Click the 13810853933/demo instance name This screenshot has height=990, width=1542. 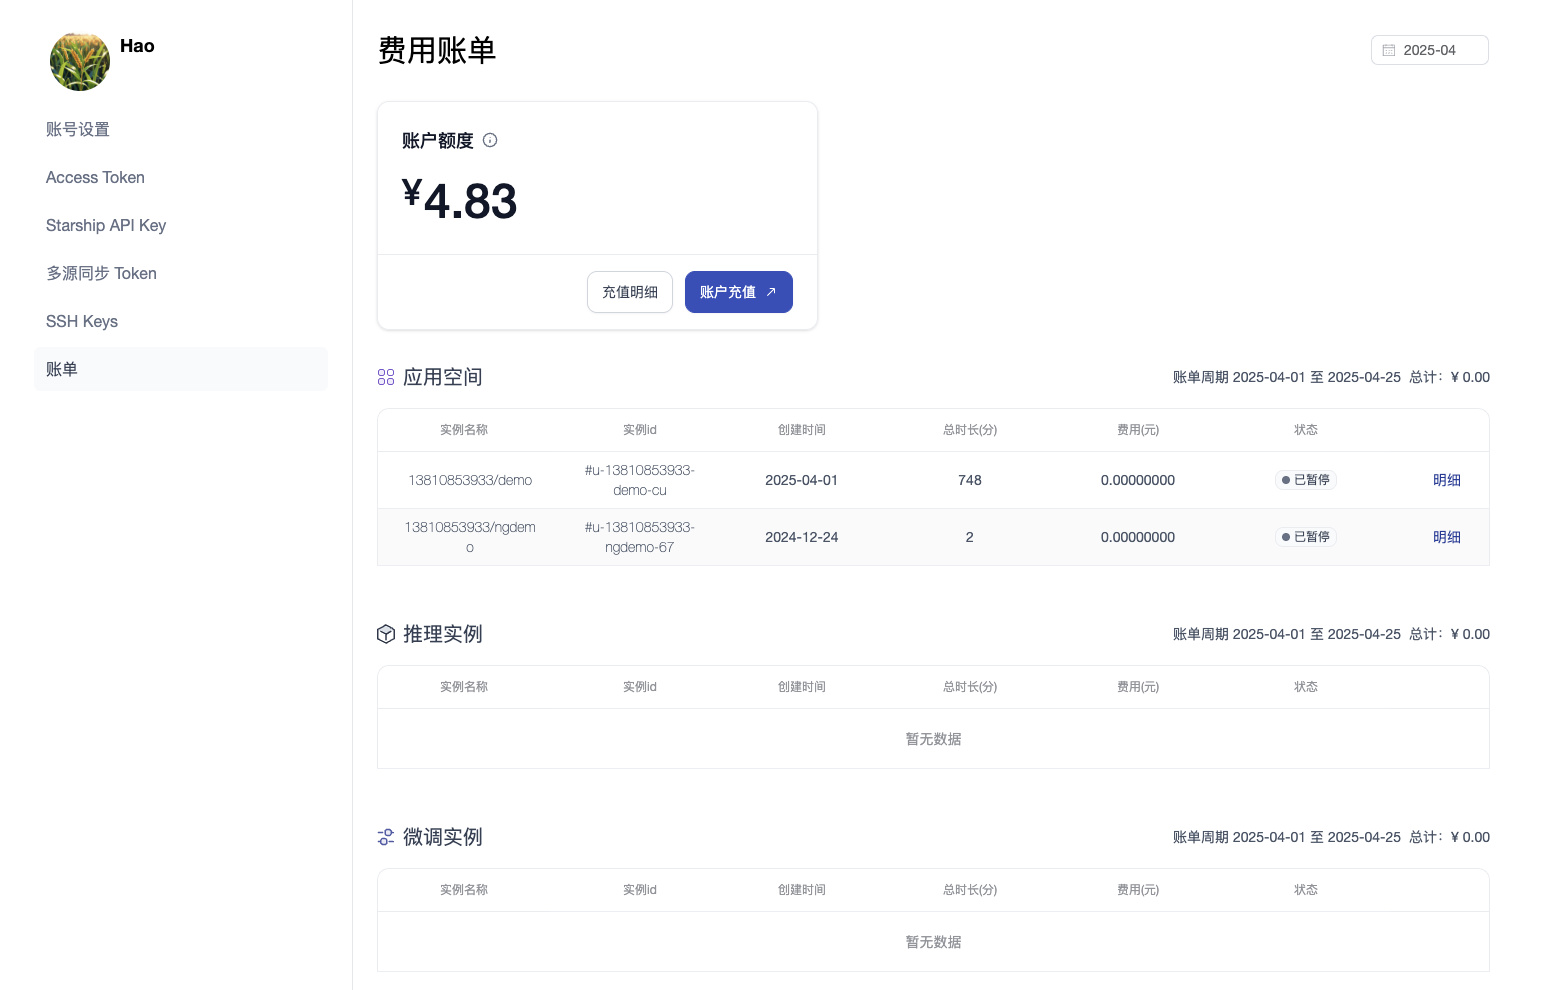tap(470, 480)
